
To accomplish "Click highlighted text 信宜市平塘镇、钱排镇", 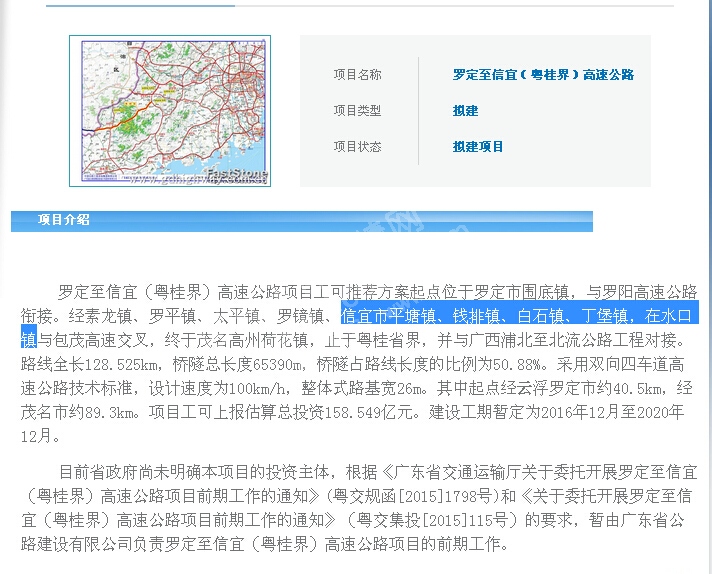I will click(421, 316).
